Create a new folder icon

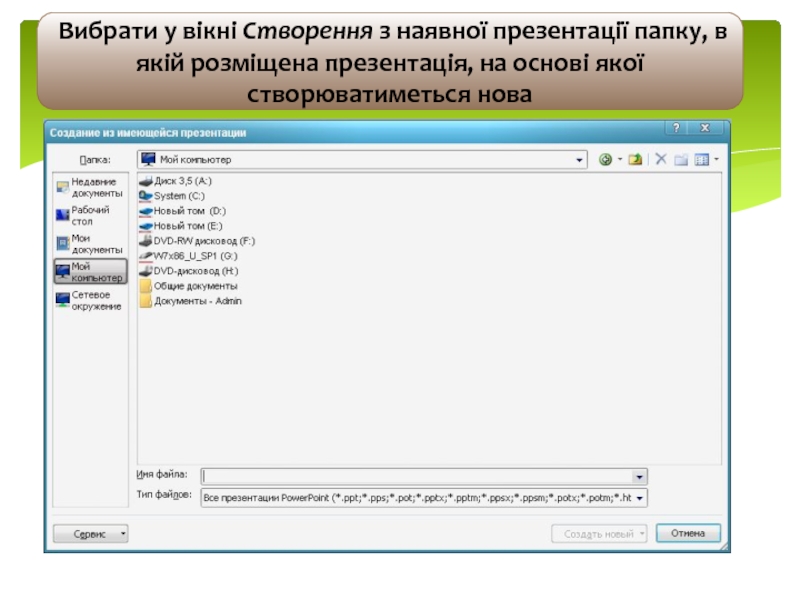point(681,160)
